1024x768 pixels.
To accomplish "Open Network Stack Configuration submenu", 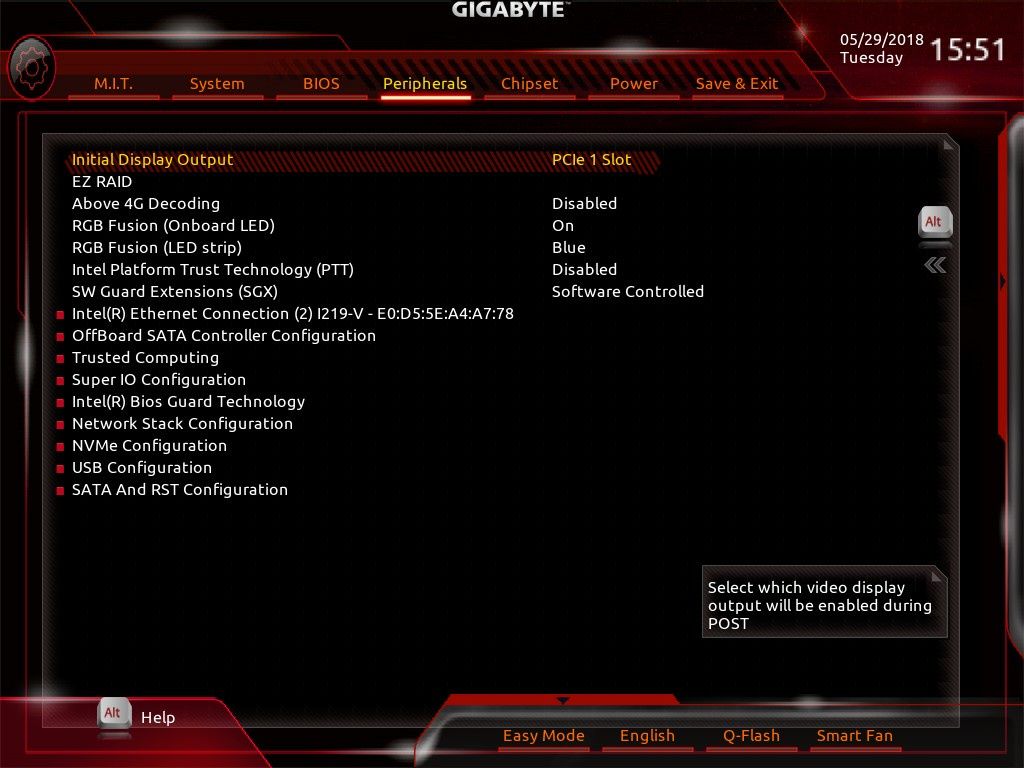I will click(x=182, y=424).
